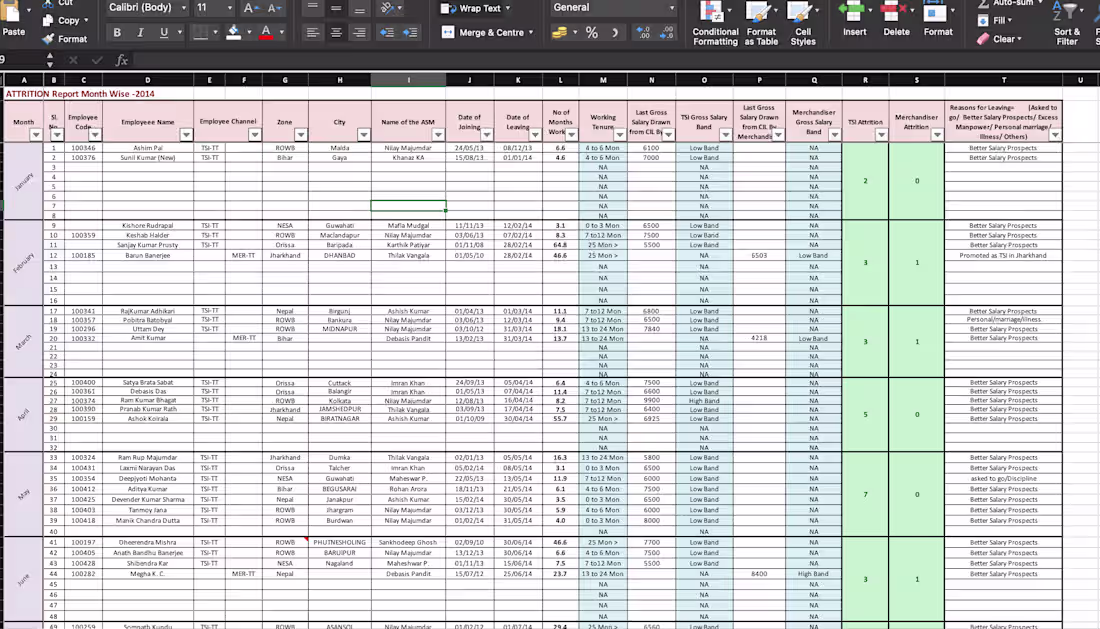The width and height of the screenshot is (1100, 629).
Task: Open the Date of Leaving filter dropdown
Action: 535,135
